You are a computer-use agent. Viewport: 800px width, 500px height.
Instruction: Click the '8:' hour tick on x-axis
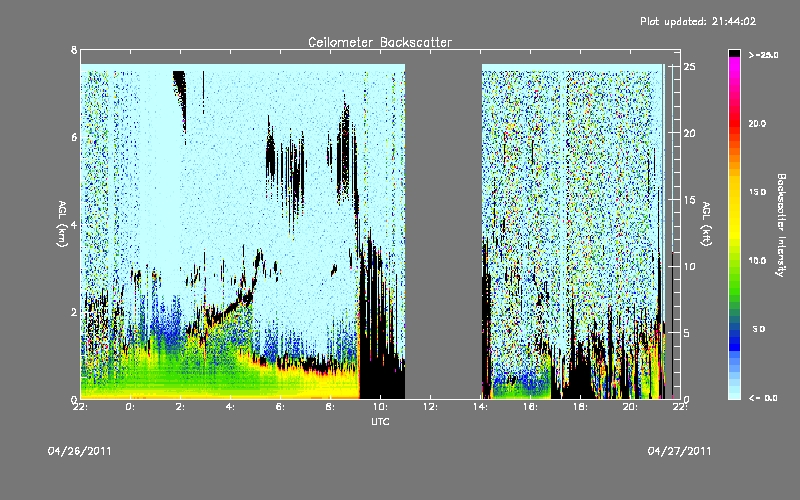[331, 407]
